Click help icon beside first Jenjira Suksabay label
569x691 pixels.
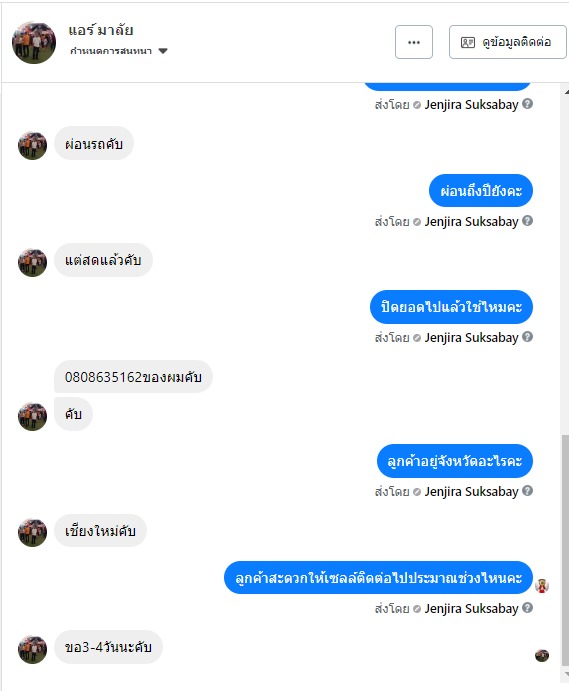click(x=528, y=104)
